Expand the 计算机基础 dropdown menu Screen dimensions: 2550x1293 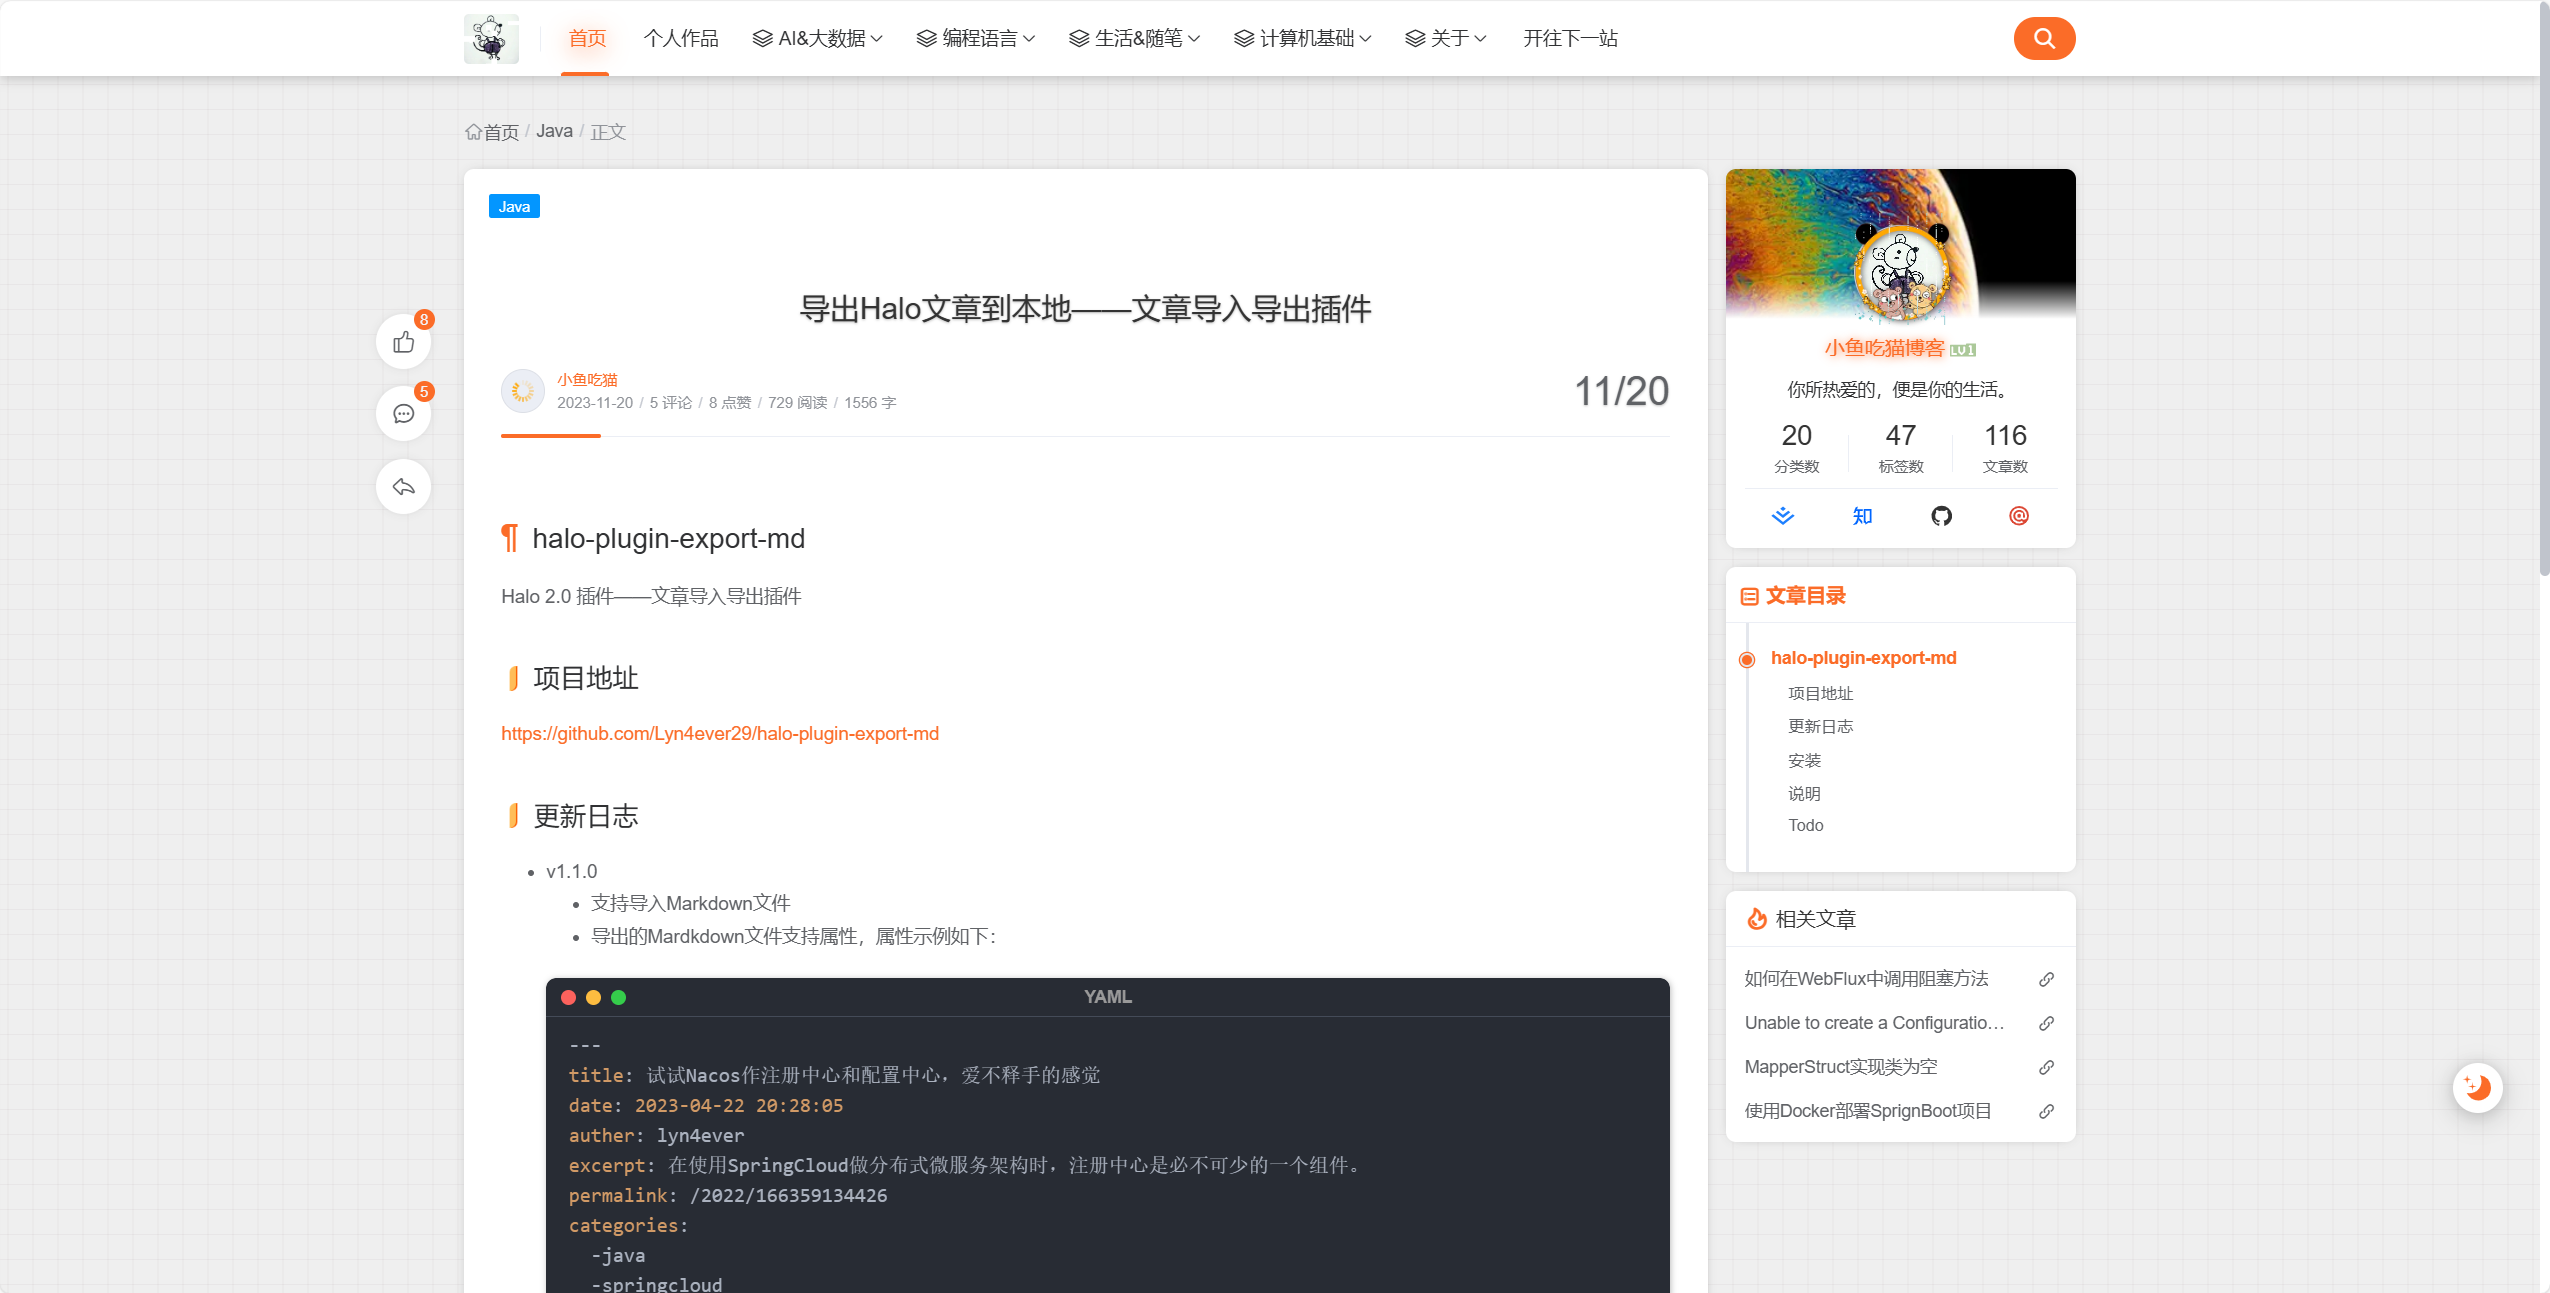[x=1303, y=39]
